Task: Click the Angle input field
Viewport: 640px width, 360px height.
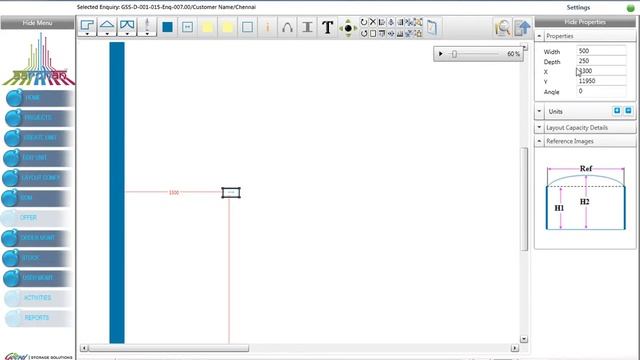Action: coord(601,91)
